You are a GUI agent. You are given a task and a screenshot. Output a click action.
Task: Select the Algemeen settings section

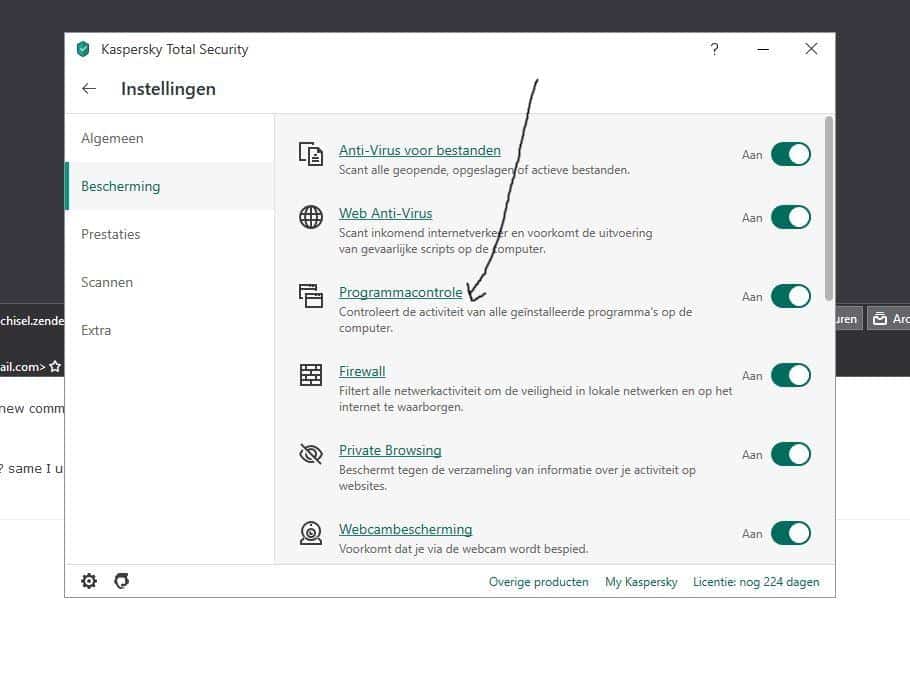tap(171, 138)
